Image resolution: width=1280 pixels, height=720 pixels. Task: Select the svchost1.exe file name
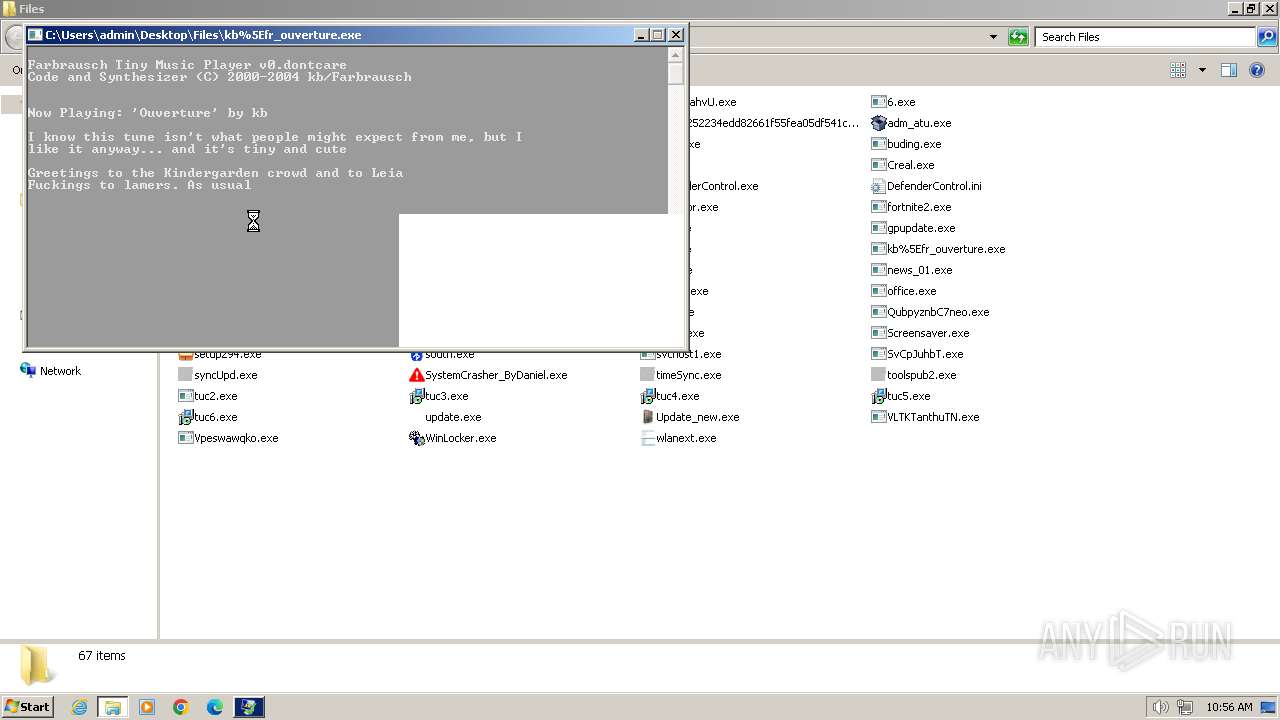click(x=689, y=354)
